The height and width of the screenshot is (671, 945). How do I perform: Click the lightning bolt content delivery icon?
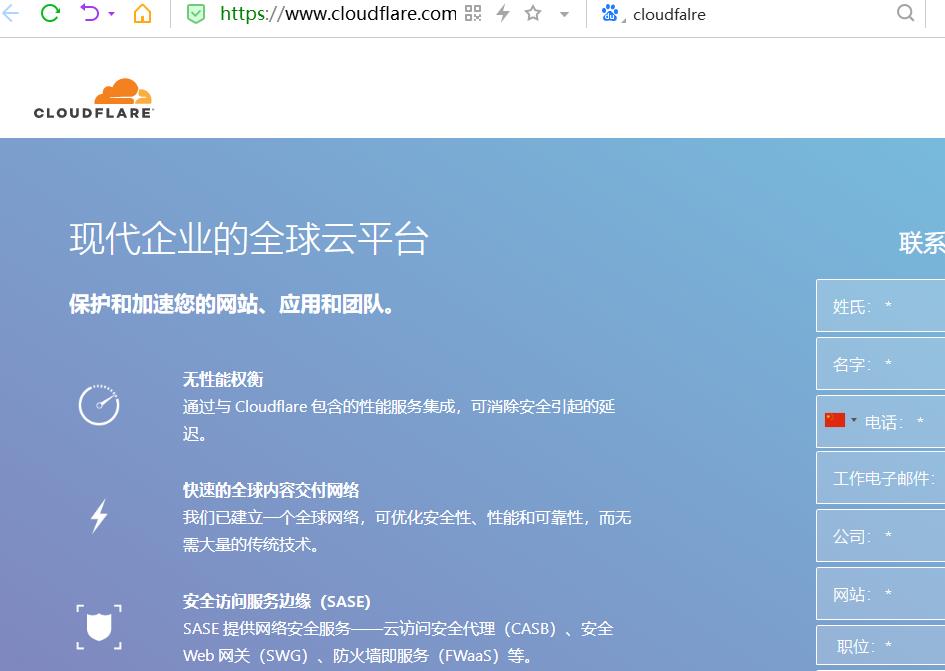pos(99,516)
